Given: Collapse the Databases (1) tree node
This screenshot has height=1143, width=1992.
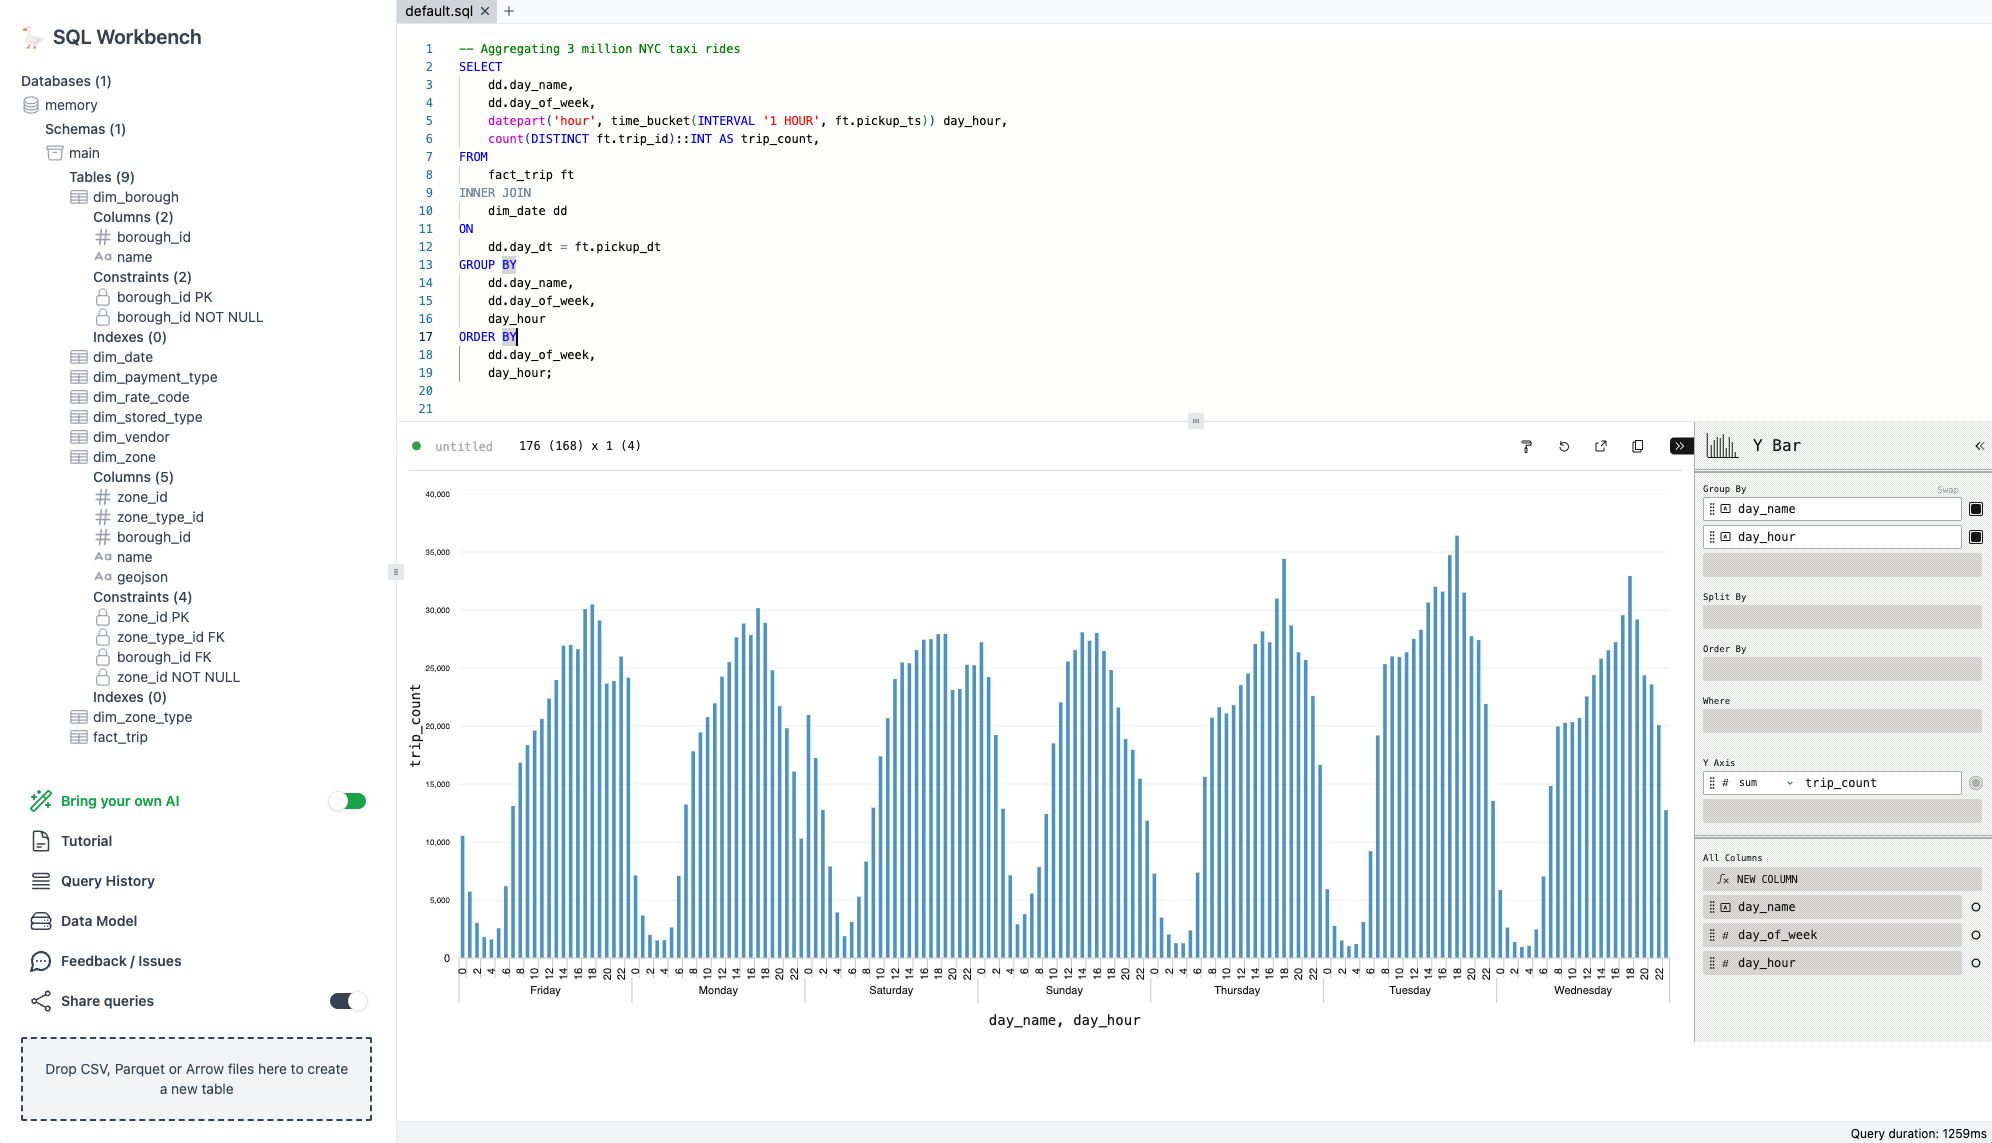Looking at the screenshot, I should pyautogui.click(x=66, y=81).
